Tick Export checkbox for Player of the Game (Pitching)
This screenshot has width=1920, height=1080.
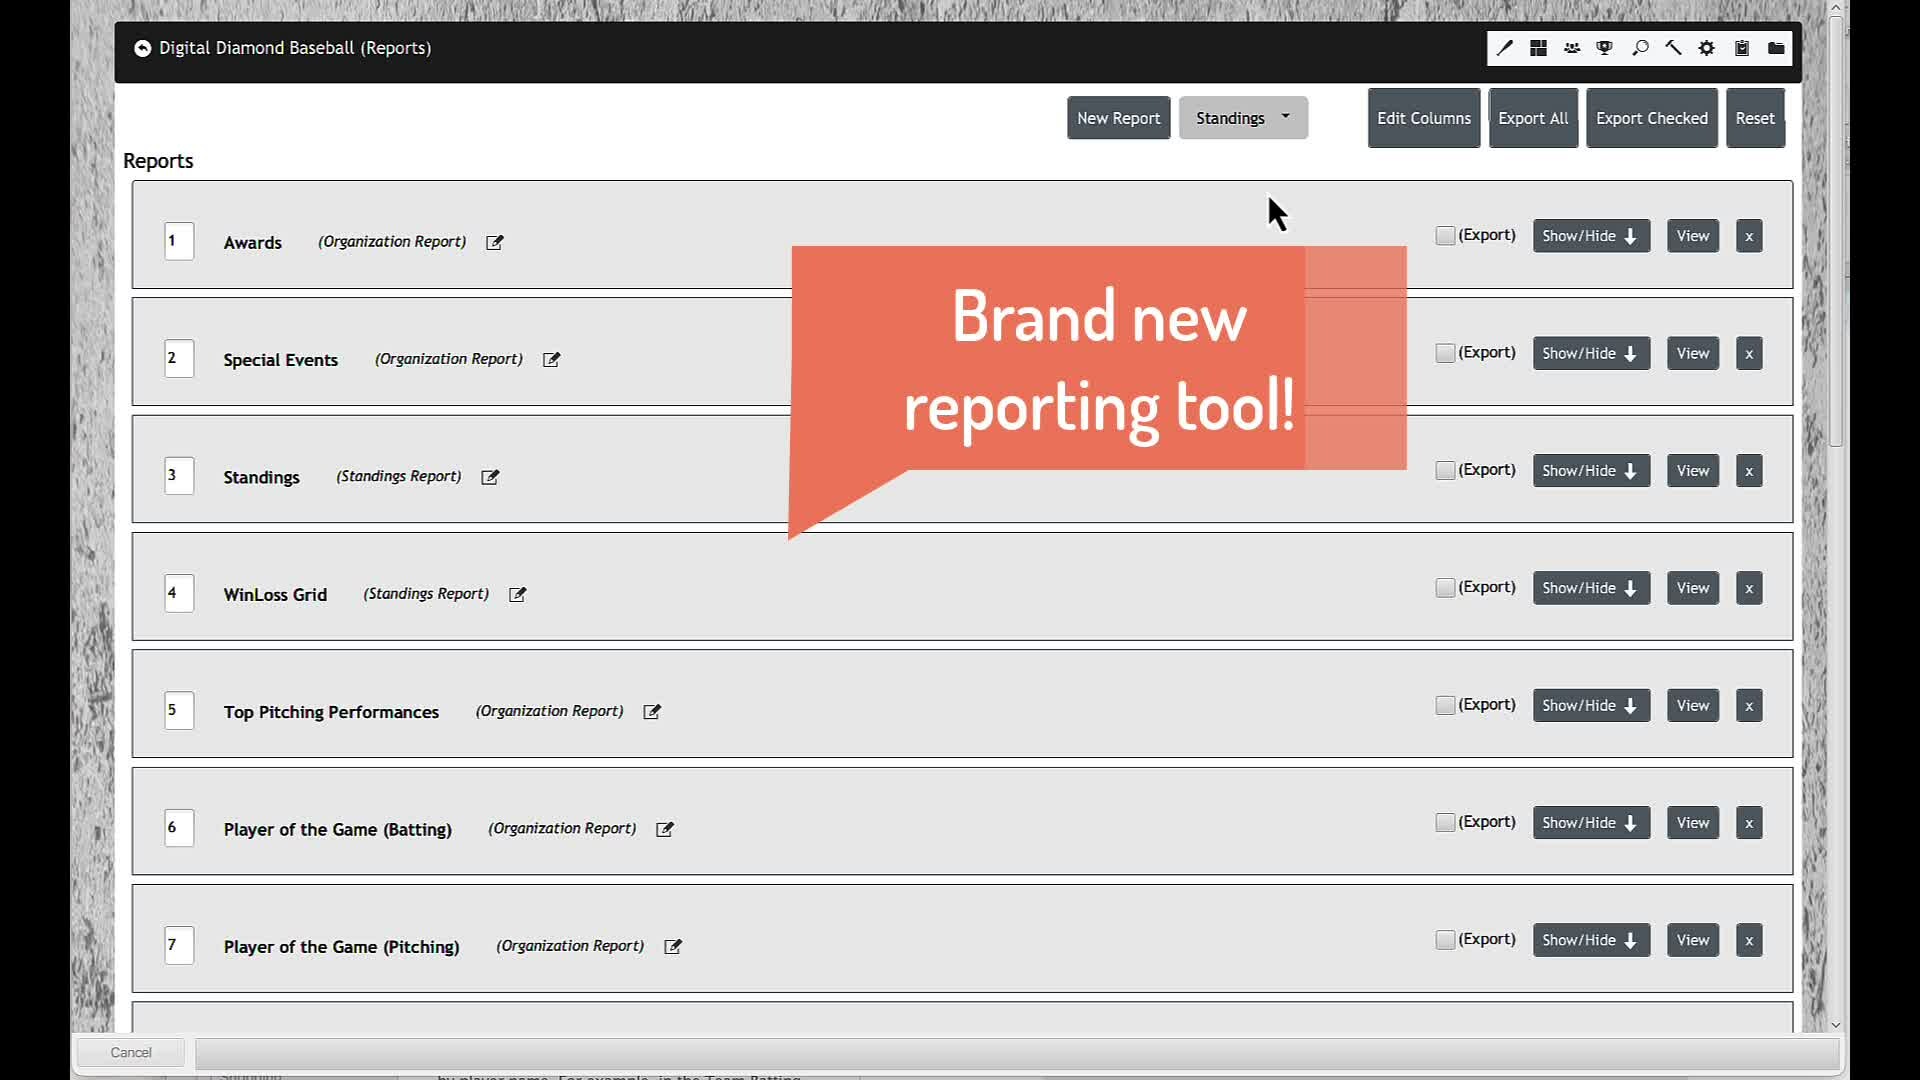point(1444,940)
